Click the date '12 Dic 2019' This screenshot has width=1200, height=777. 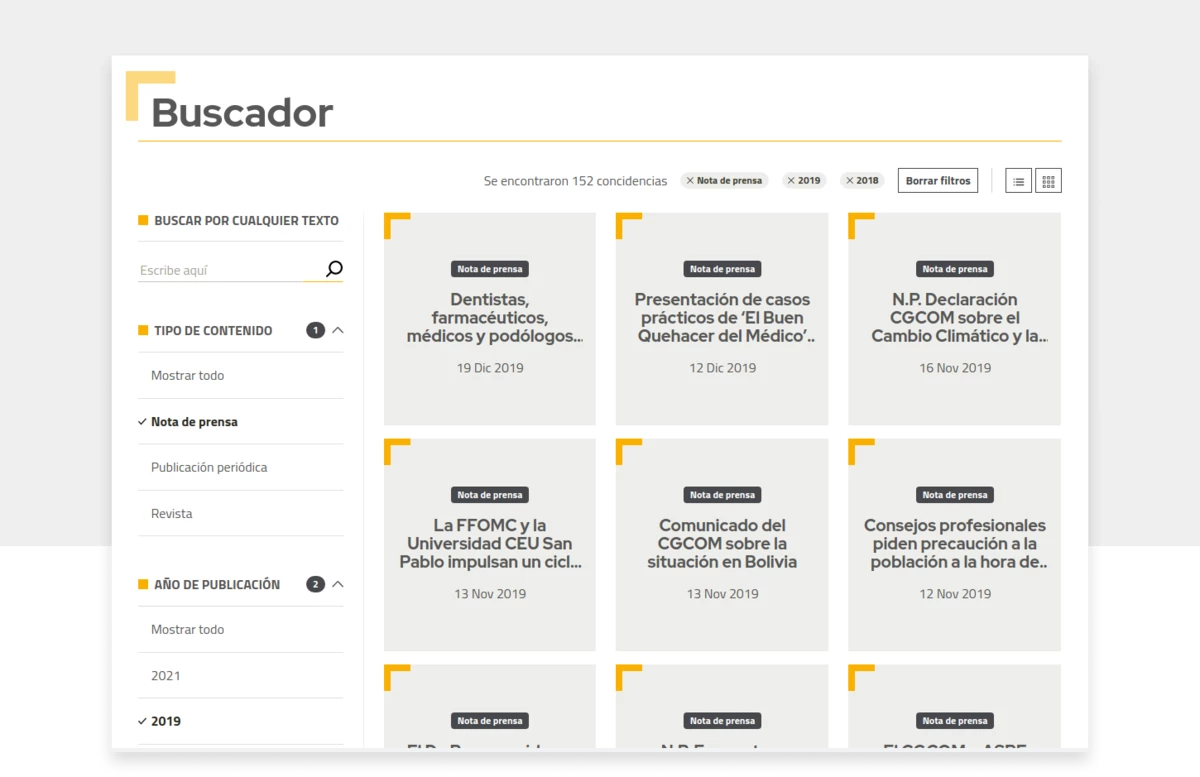click(x=722, y=368)
